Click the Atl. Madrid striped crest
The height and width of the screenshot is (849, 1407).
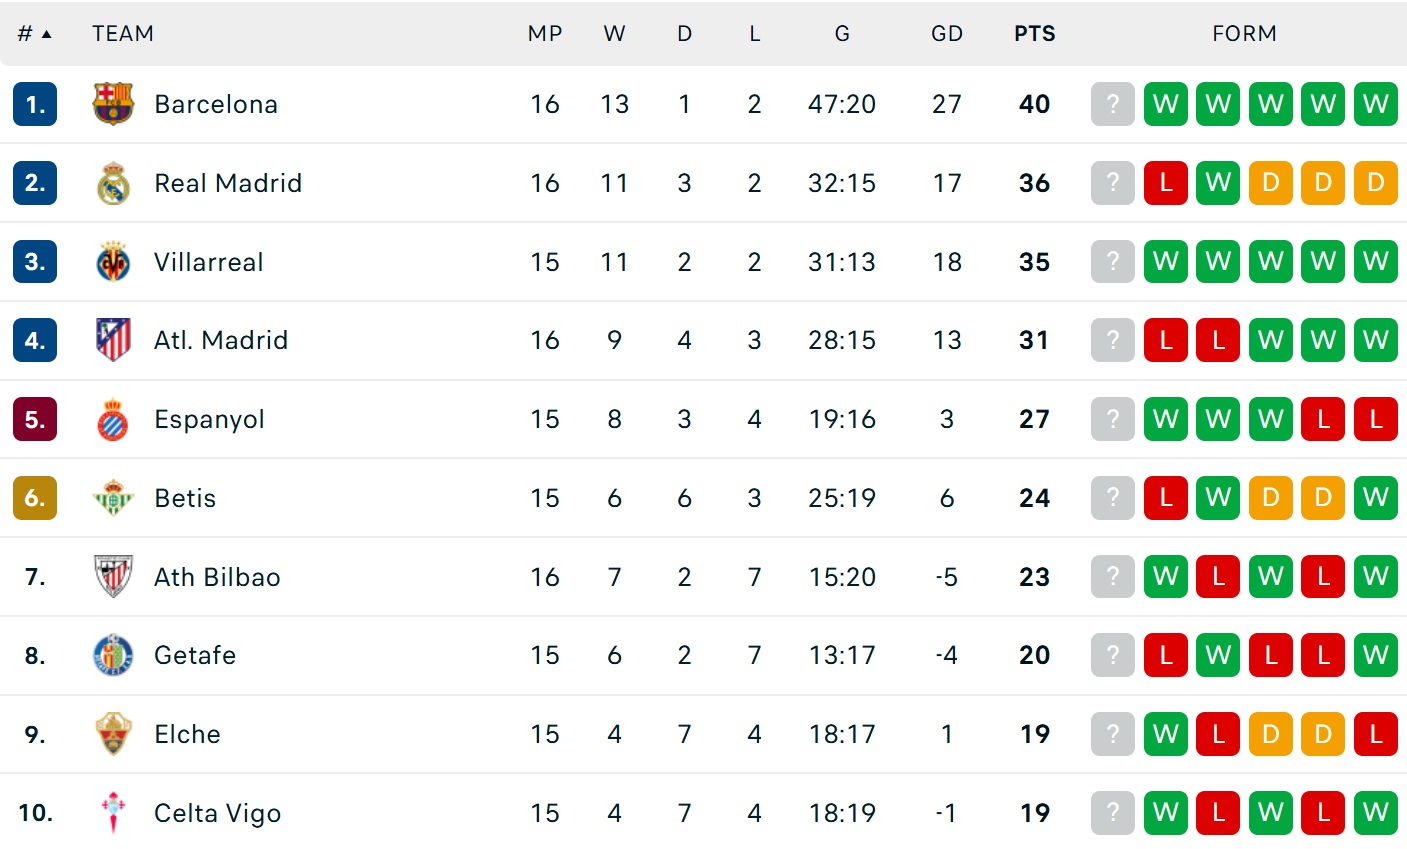(x=113, y=340)
